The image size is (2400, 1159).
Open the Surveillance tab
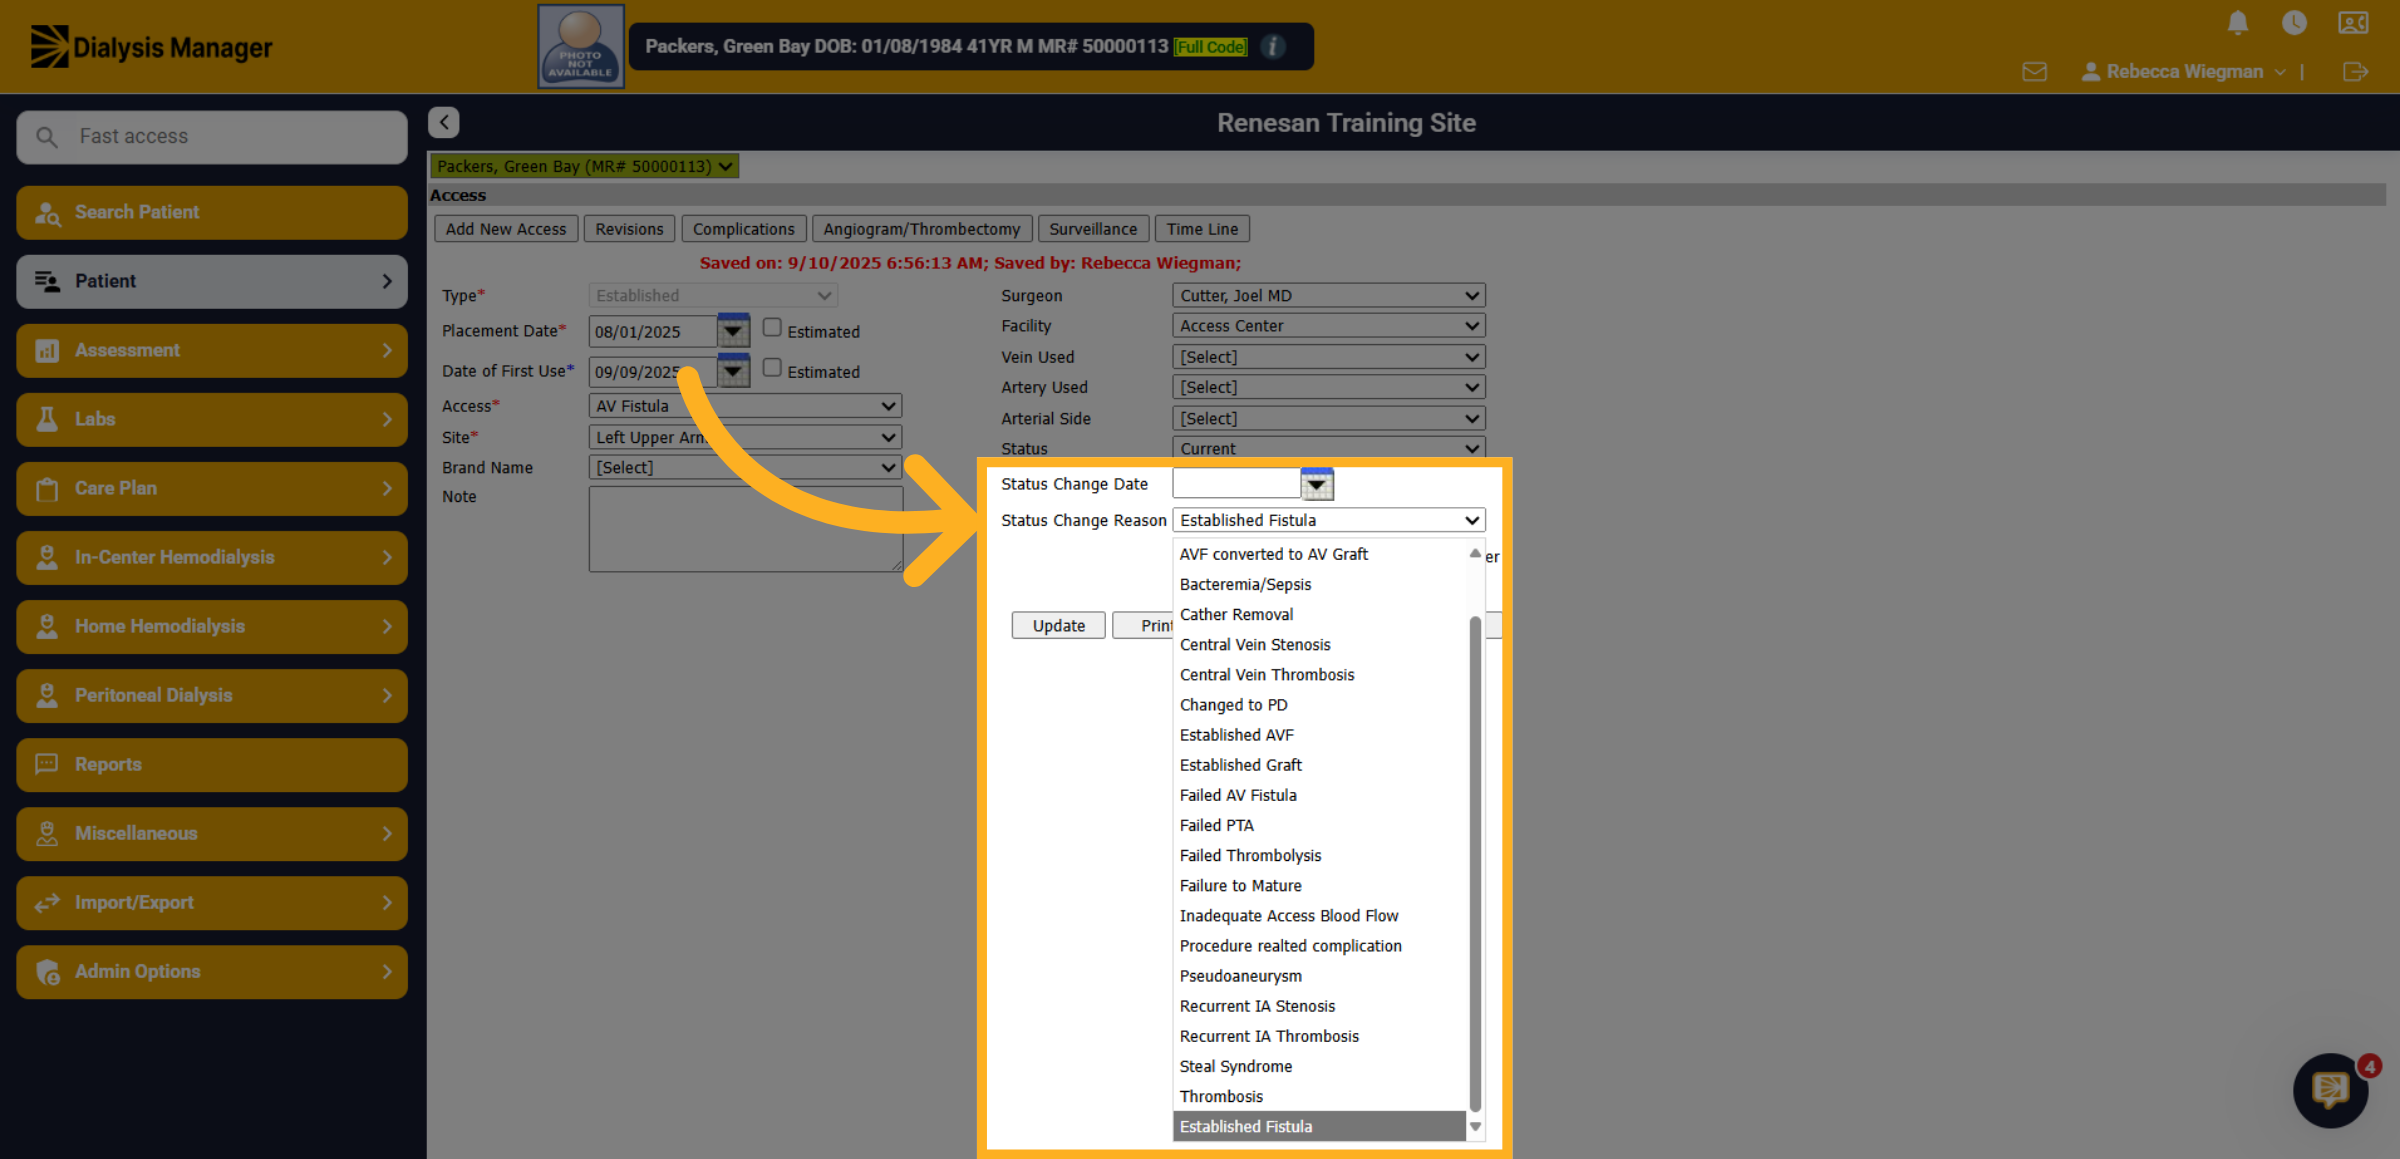click(1093, 229)
